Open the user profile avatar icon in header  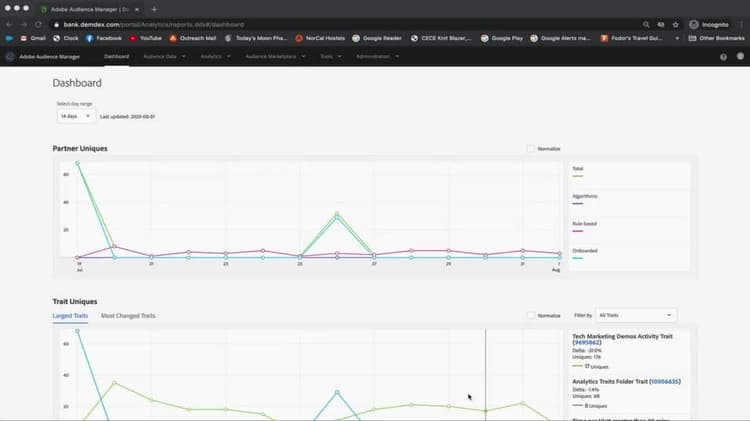(x=740, y=56)
